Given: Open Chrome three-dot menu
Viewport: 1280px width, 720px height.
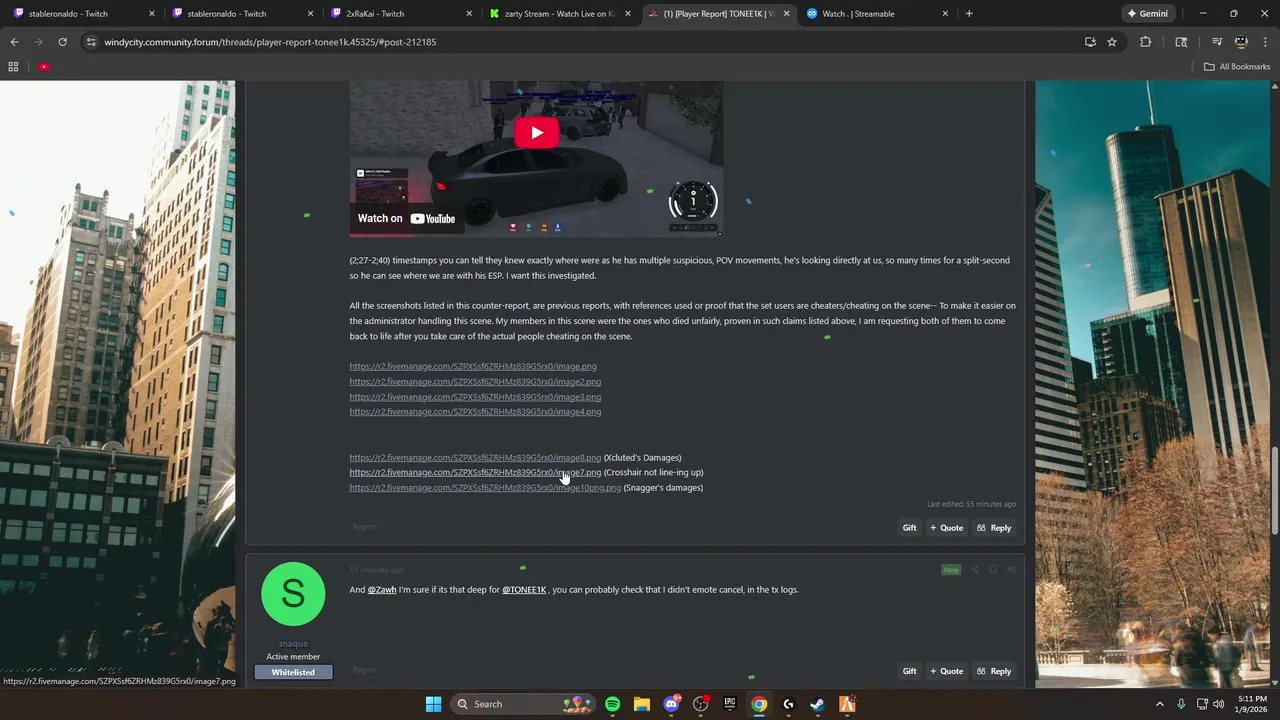Looking at the screenshot, I should (1264, 42).
